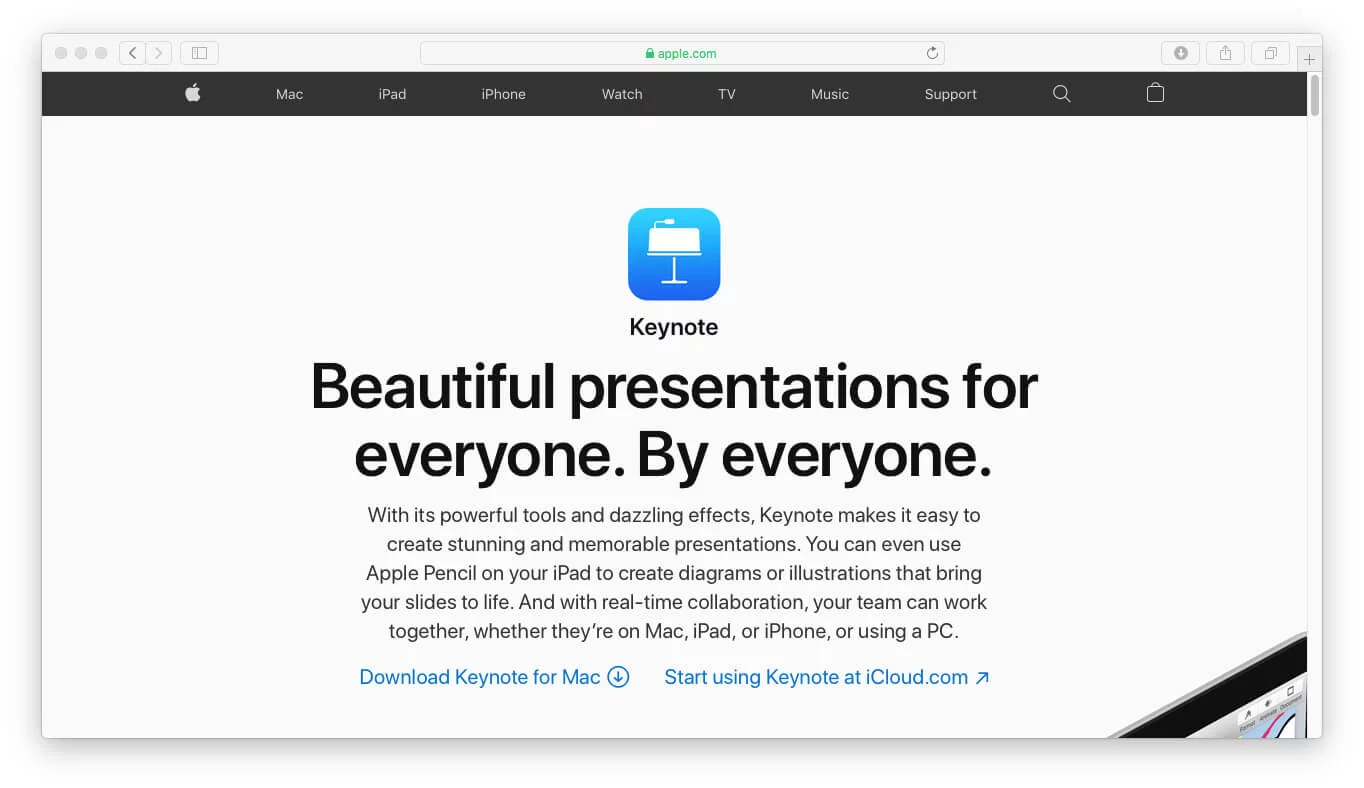Viewport: 1364px width, 788px height.
Task: Click the download arrow circle icon next to Download Keynote for Mac
Action: [619, 677]
